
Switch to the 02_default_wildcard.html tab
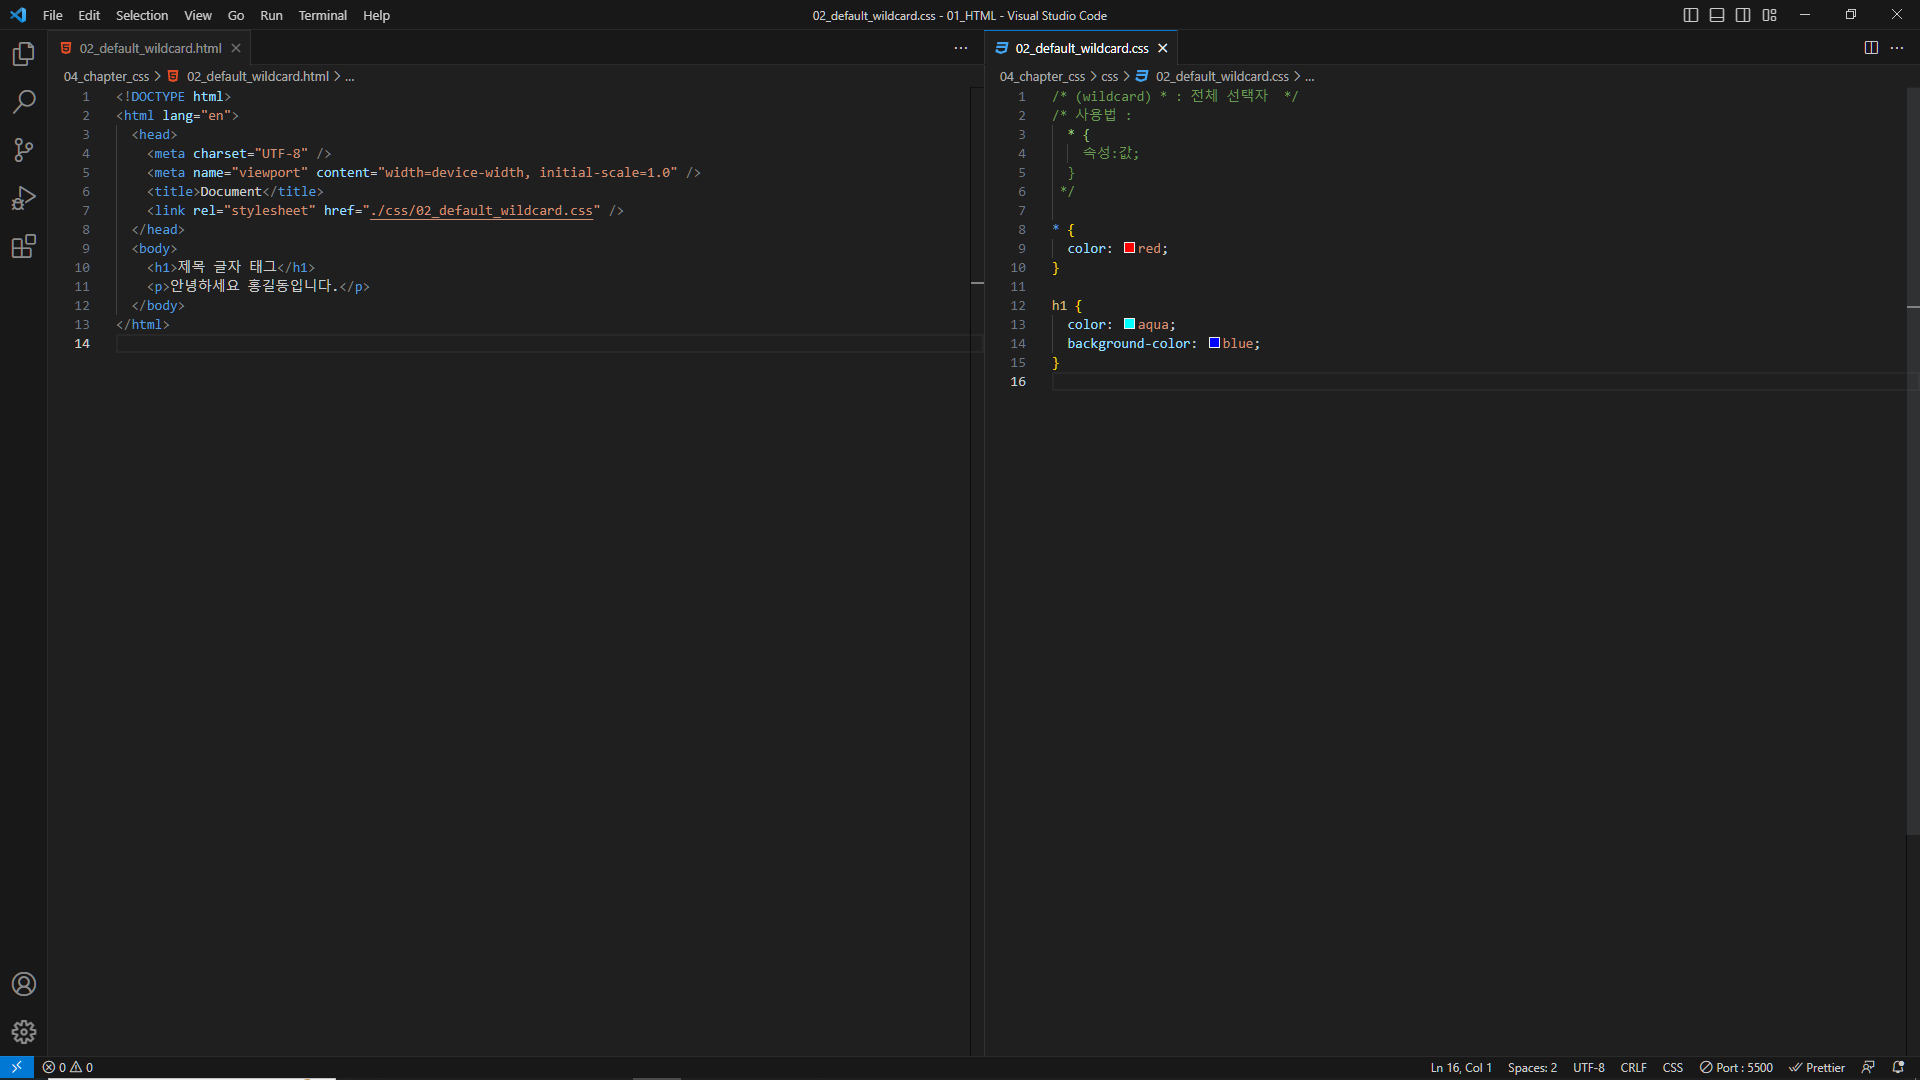[x=150, y=48]
